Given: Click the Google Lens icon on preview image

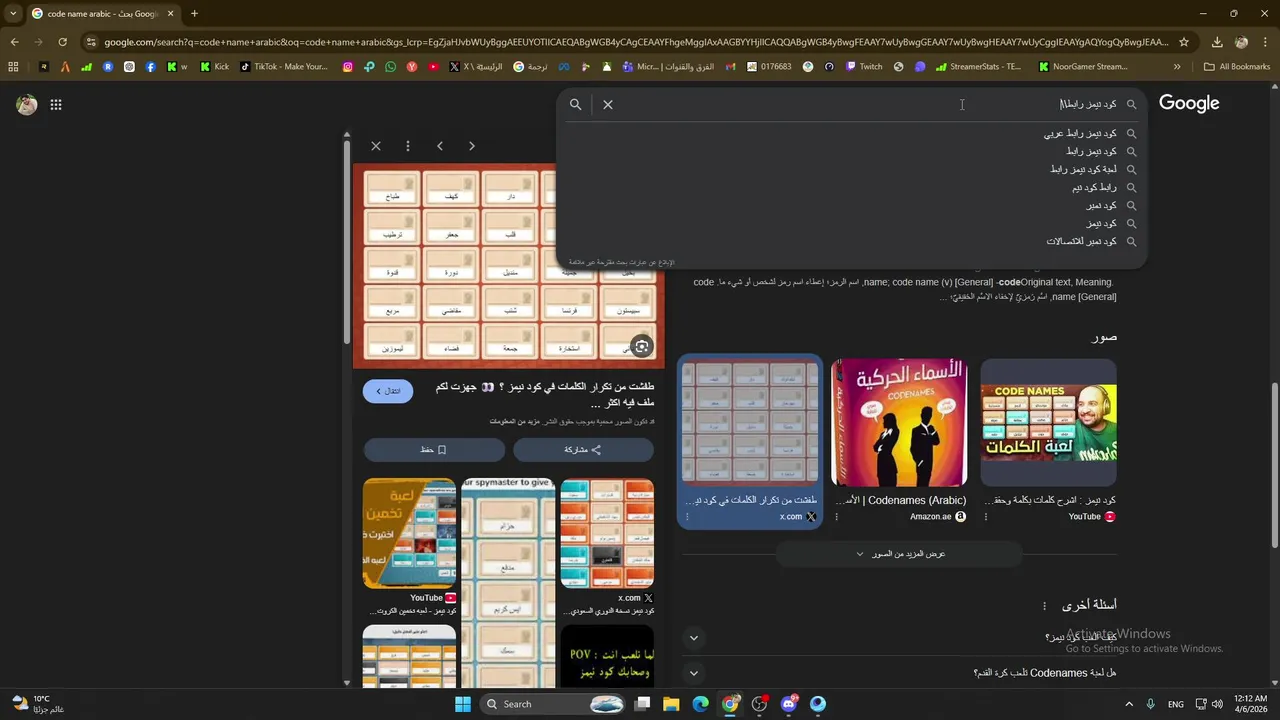Looking at the screenshot, I should (x=642, y=346).
